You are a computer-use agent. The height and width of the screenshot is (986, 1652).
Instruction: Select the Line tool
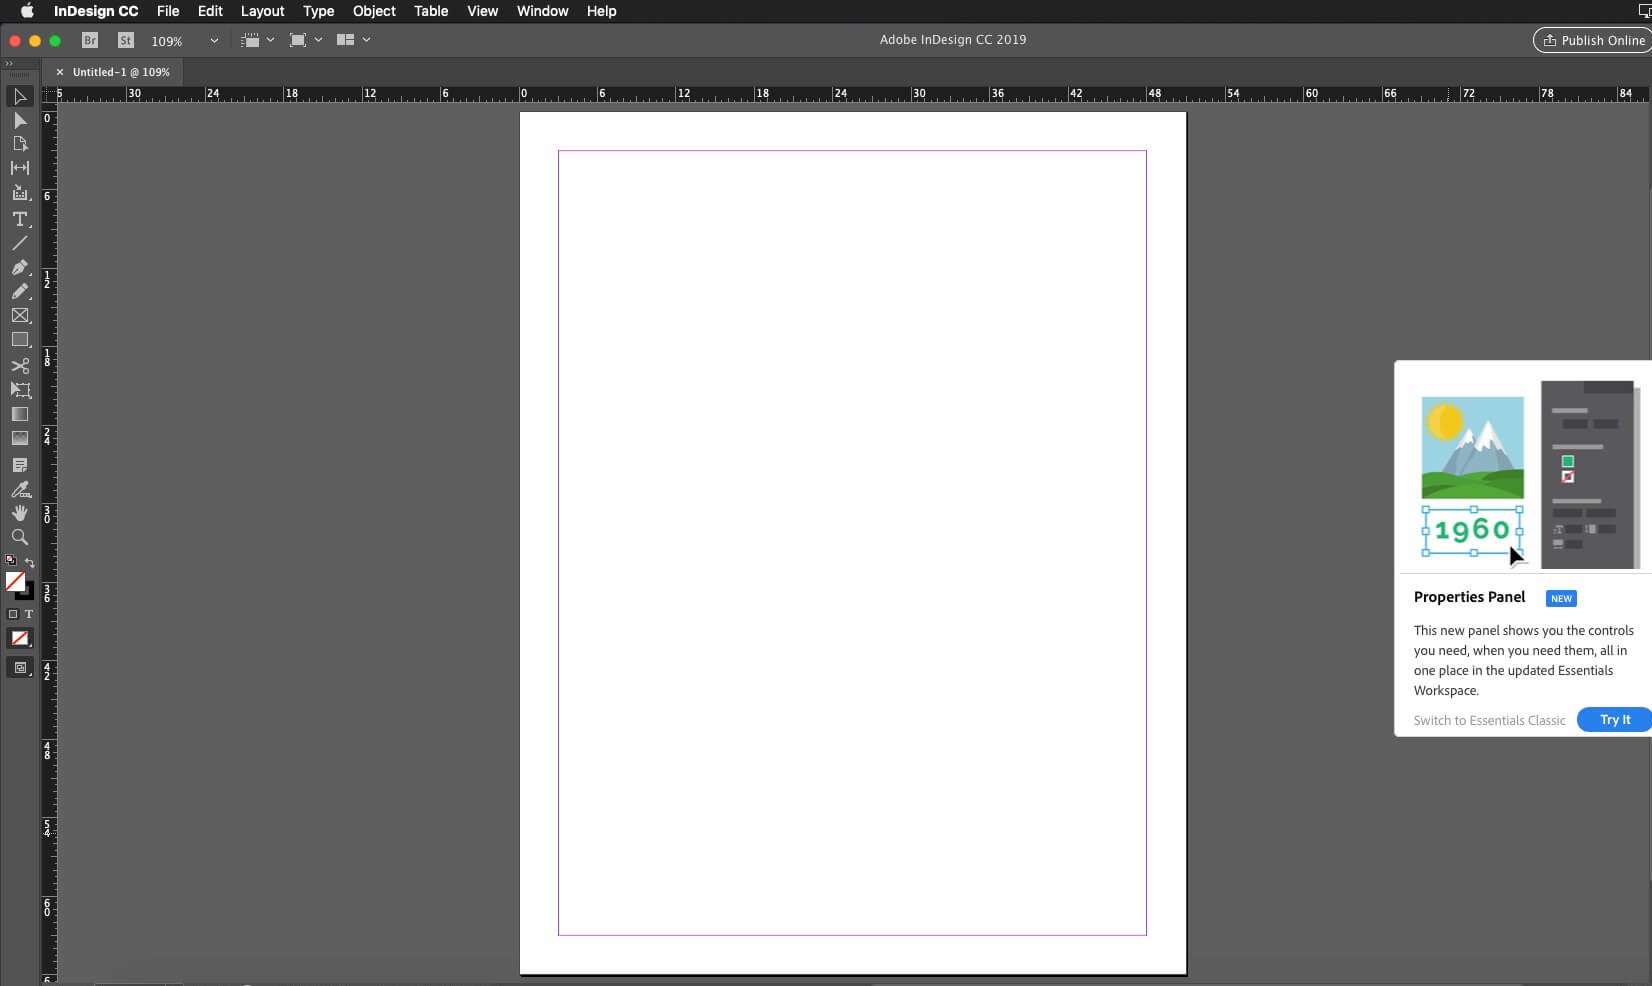(19, 243)
